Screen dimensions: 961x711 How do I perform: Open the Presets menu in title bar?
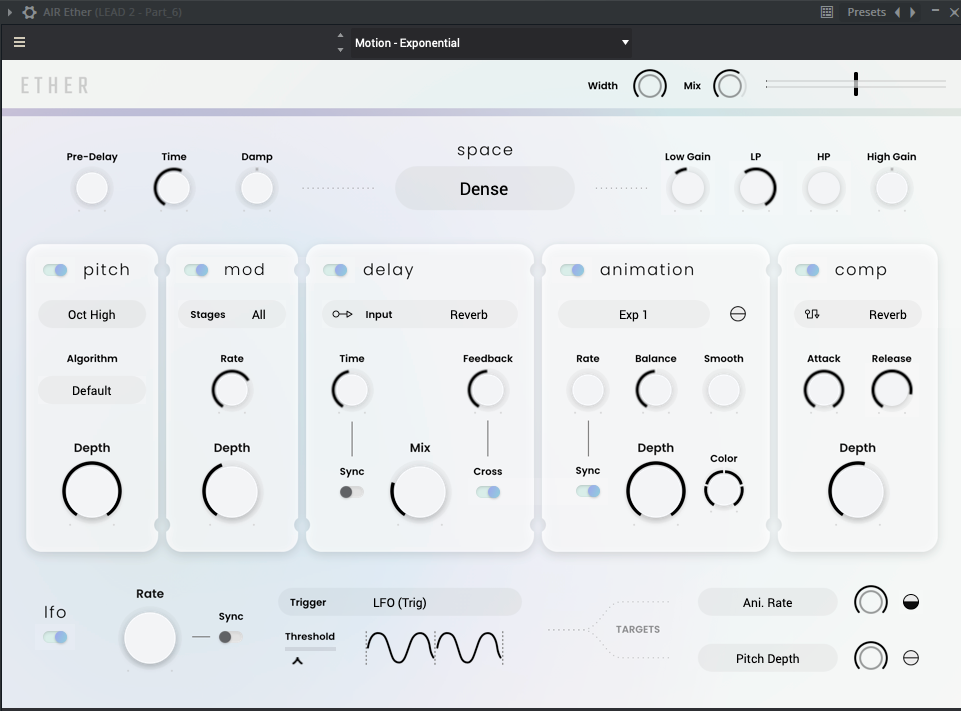pos(866,12)
